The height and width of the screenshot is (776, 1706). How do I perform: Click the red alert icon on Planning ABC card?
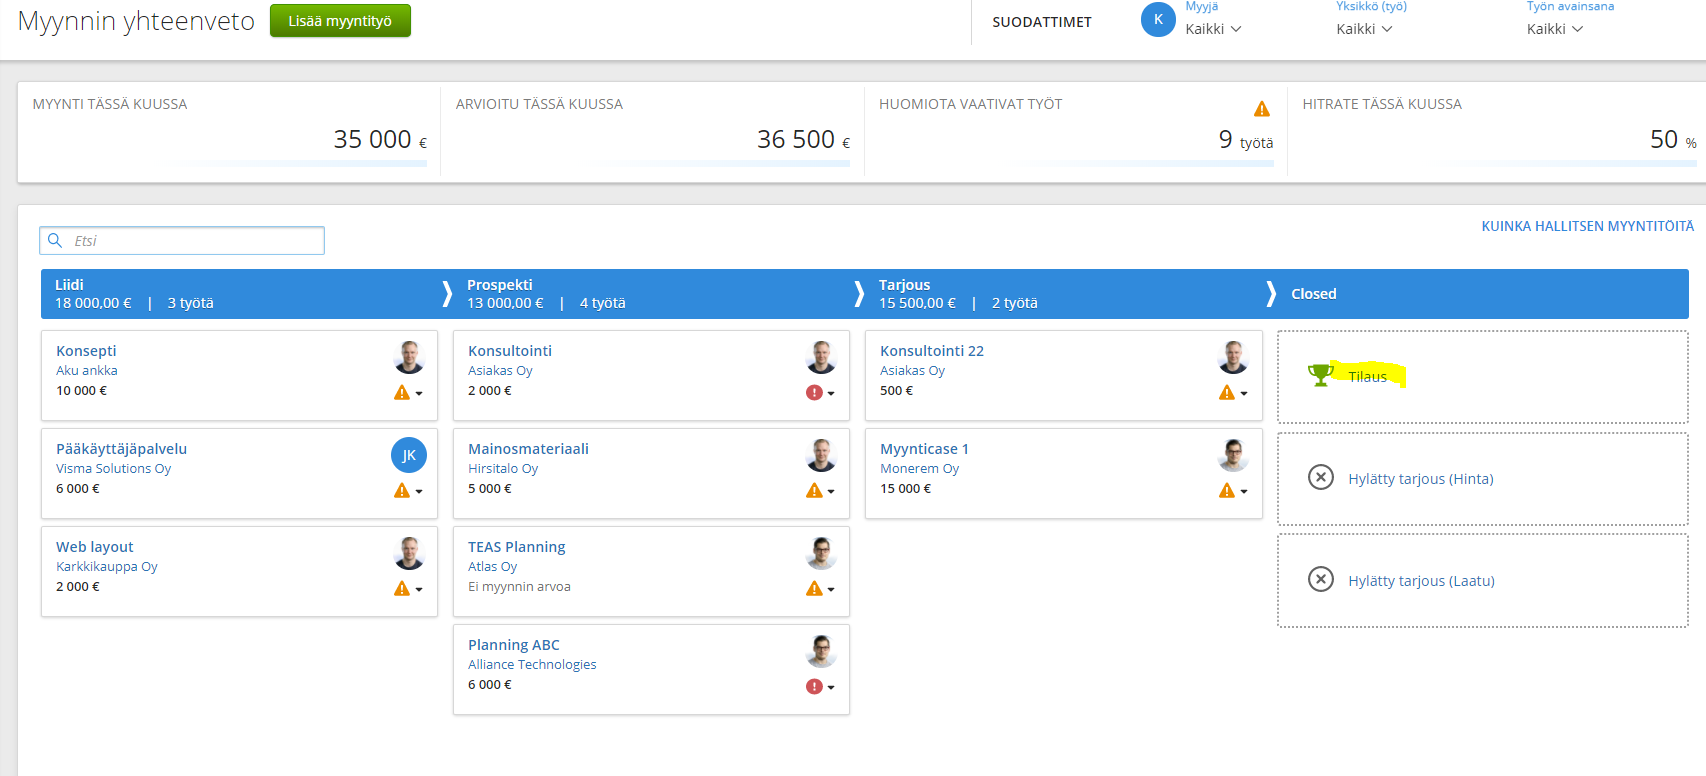[x=814, y=687]
